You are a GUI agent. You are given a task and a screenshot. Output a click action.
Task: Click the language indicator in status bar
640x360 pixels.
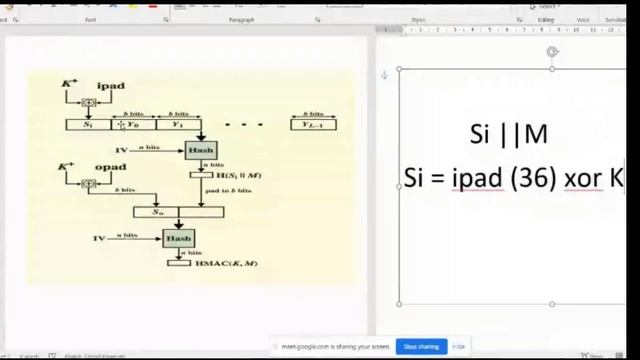94,356
